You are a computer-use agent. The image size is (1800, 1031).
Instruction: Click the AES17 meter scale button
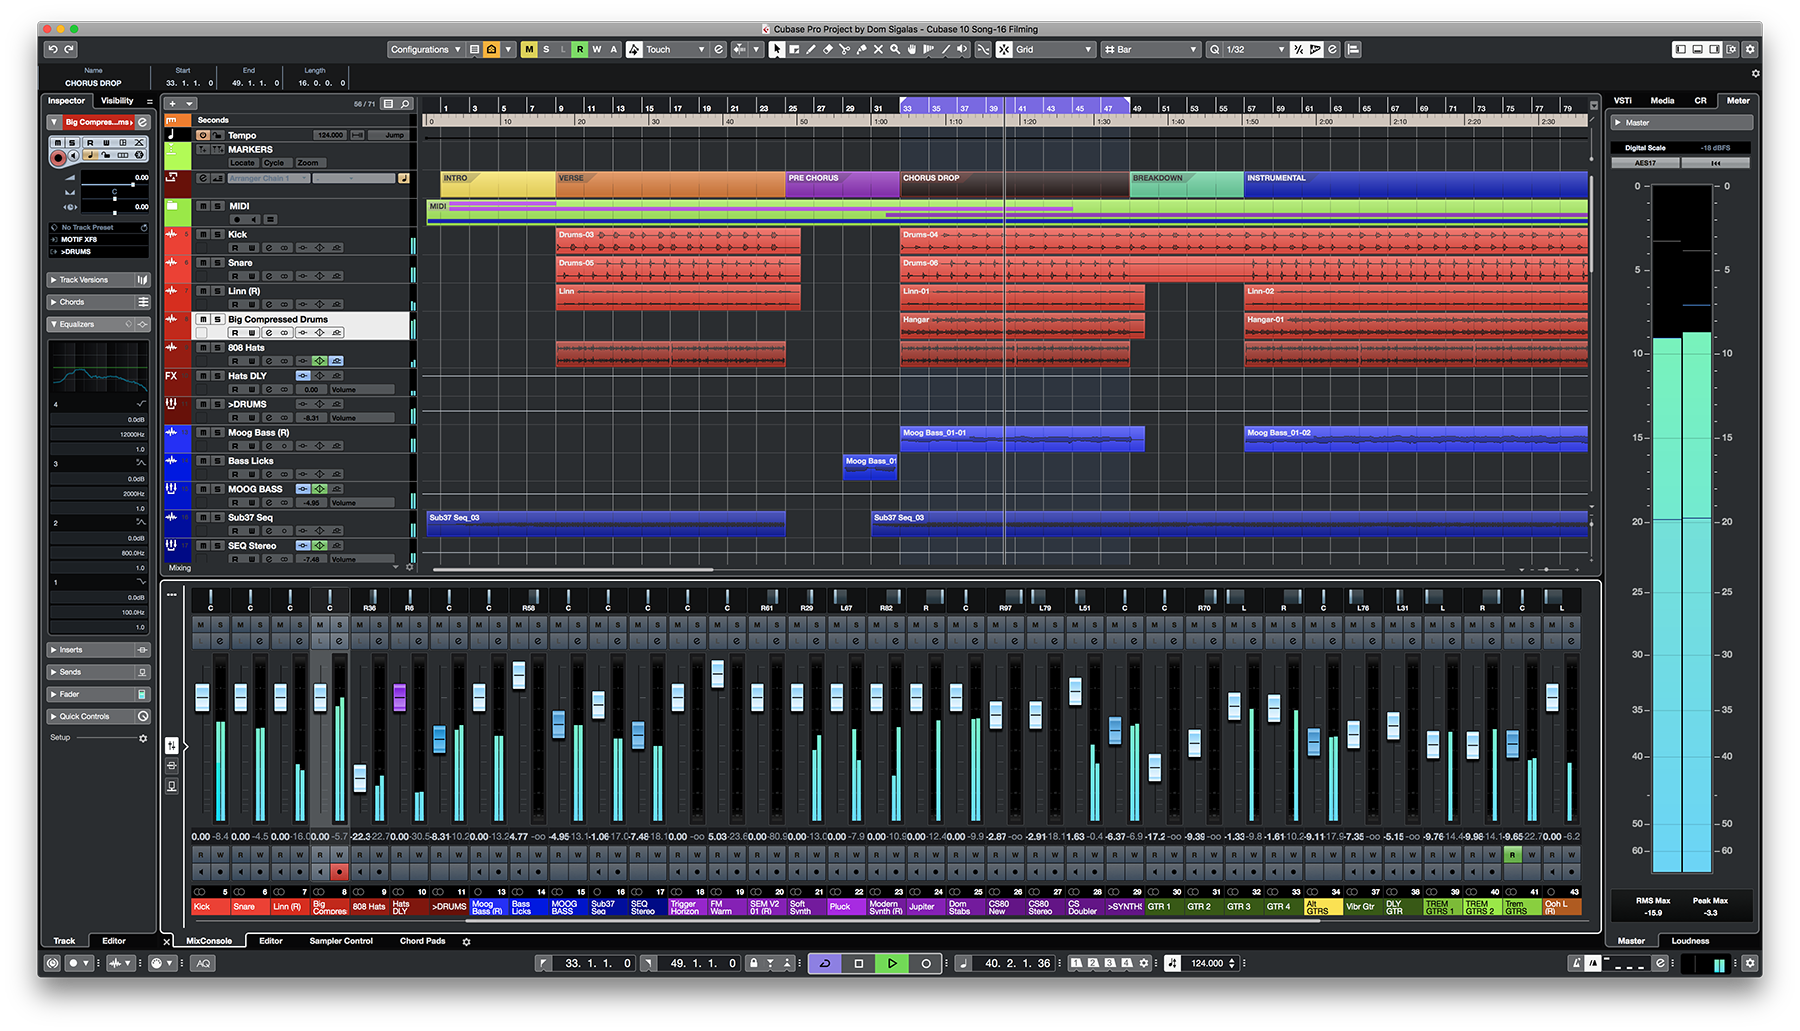point(1645,163)
